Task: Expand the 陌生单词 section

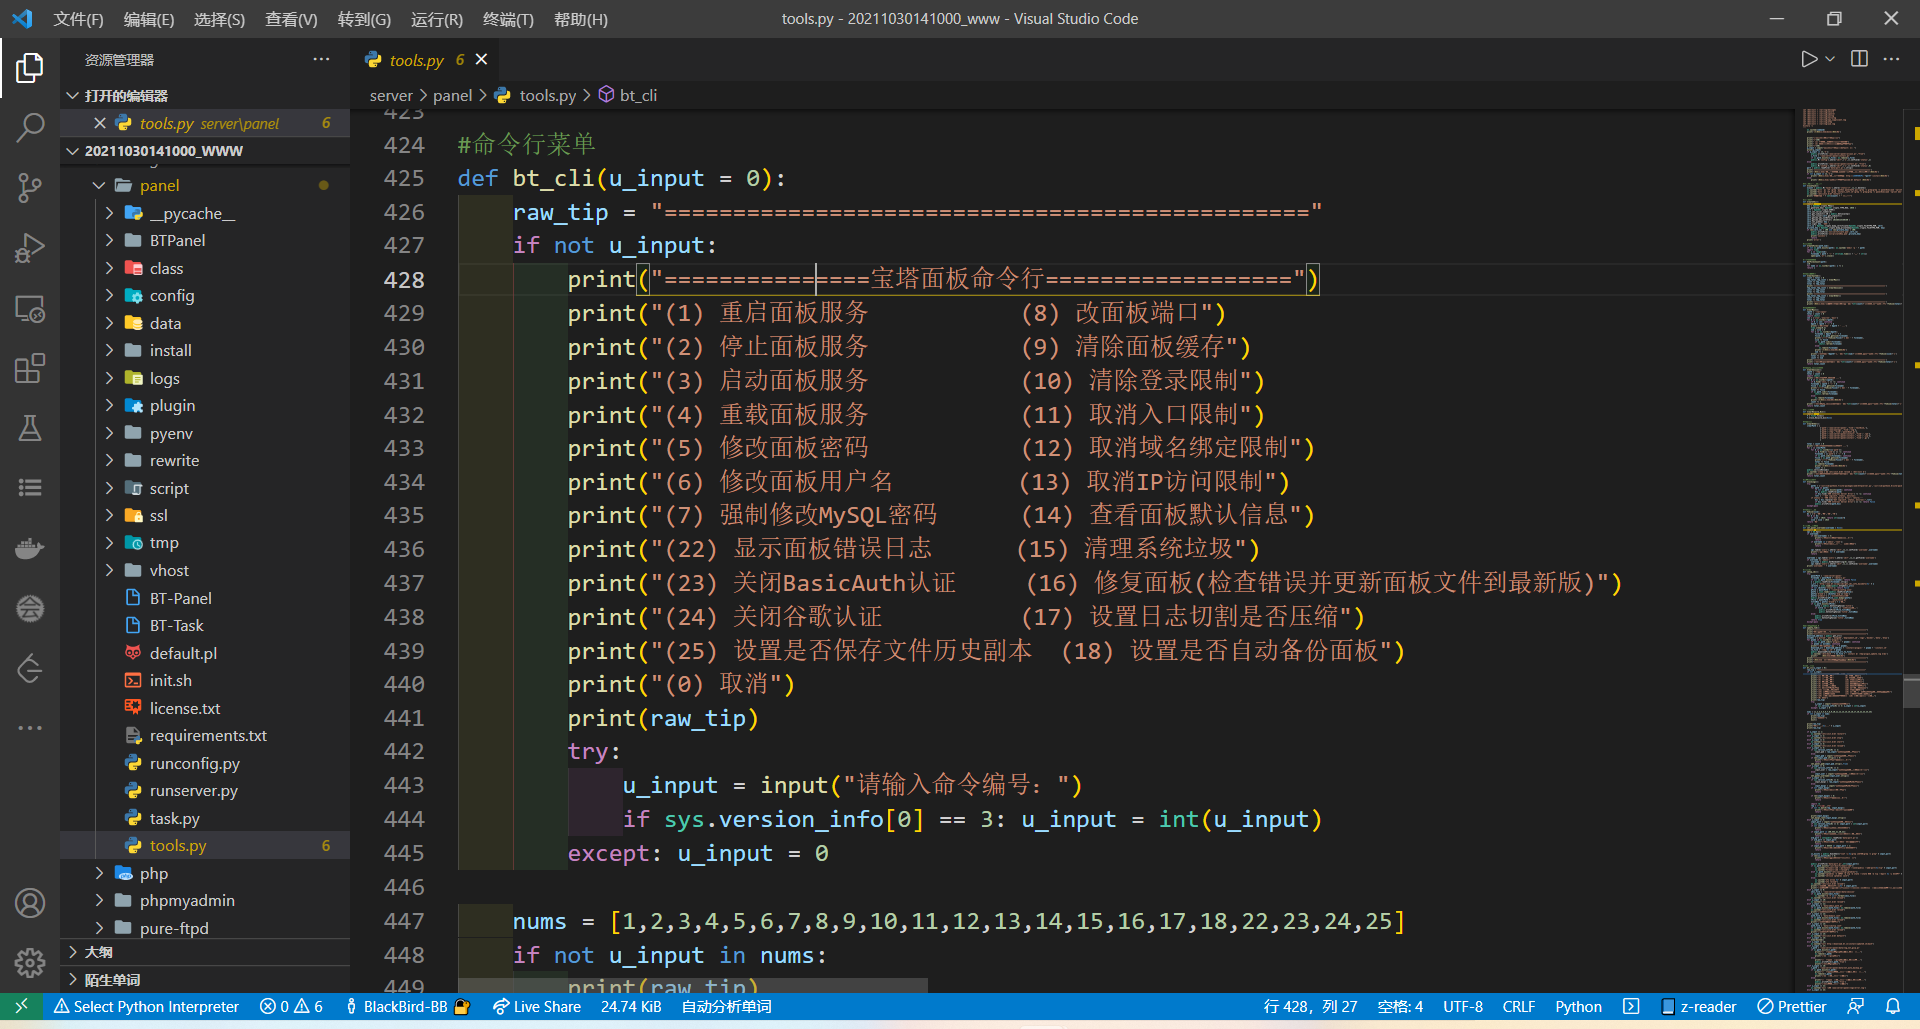Action: point(205,980)
